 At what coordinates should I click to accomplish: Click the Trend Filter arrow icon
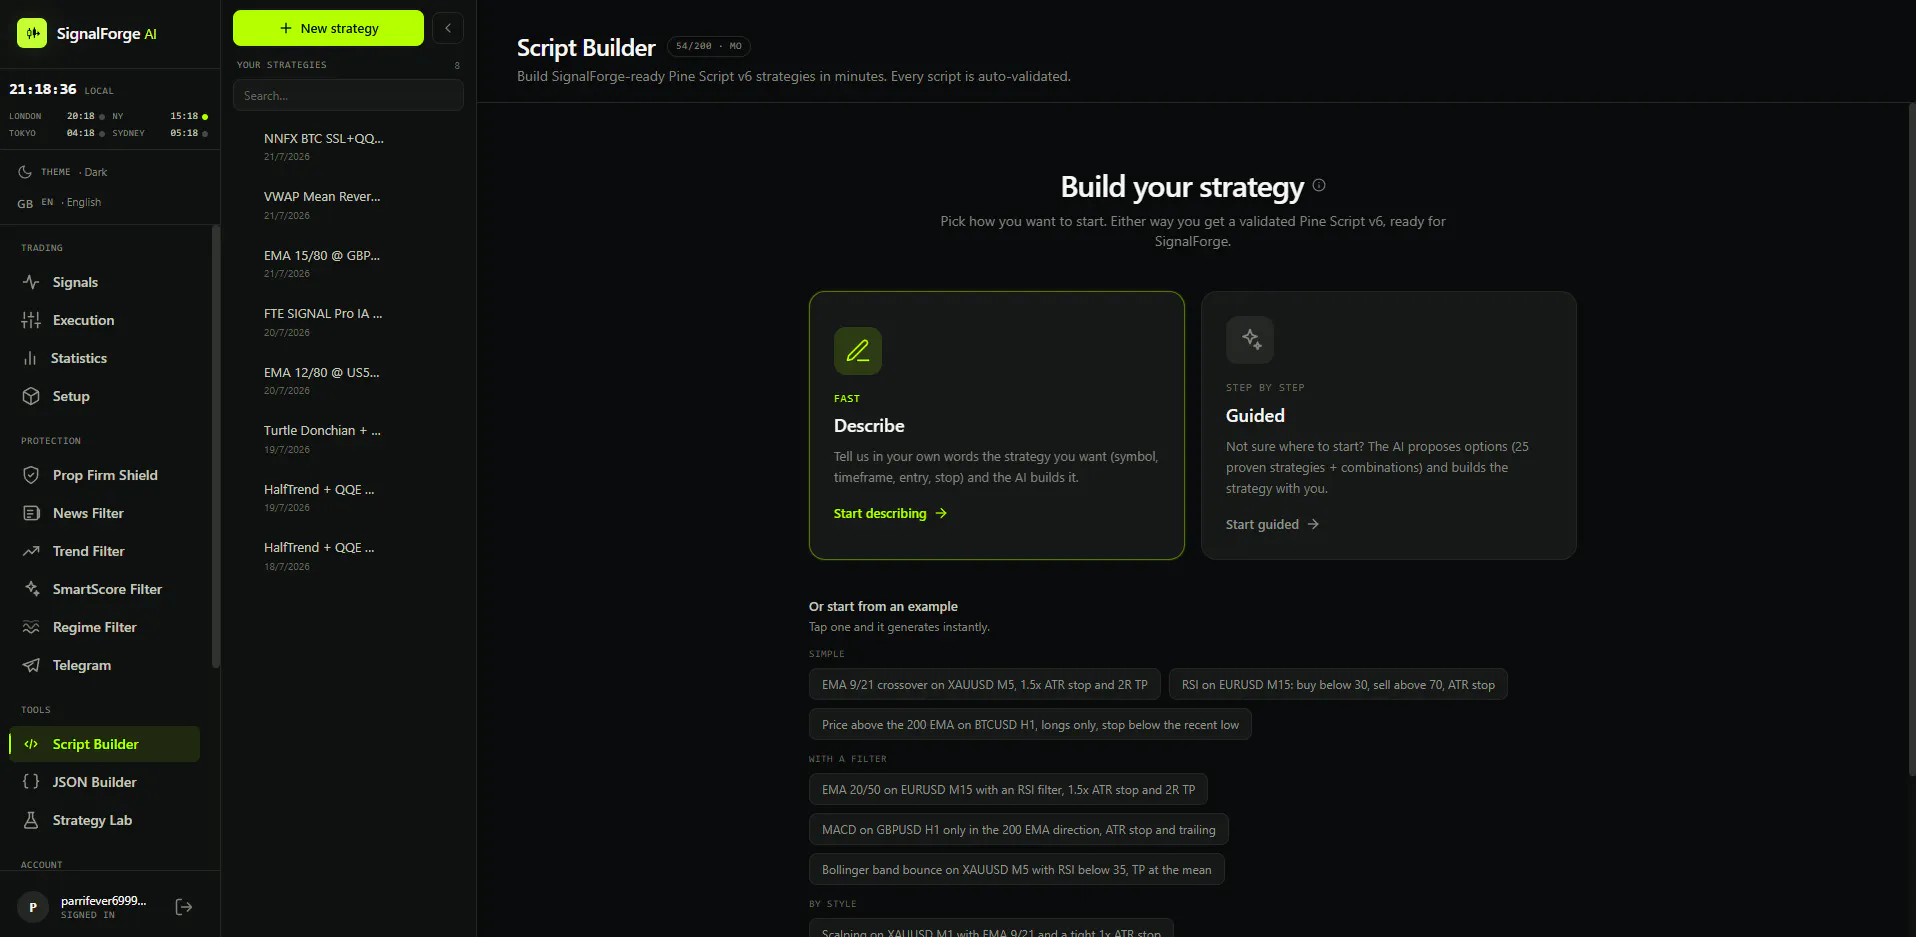coord(31,551)
